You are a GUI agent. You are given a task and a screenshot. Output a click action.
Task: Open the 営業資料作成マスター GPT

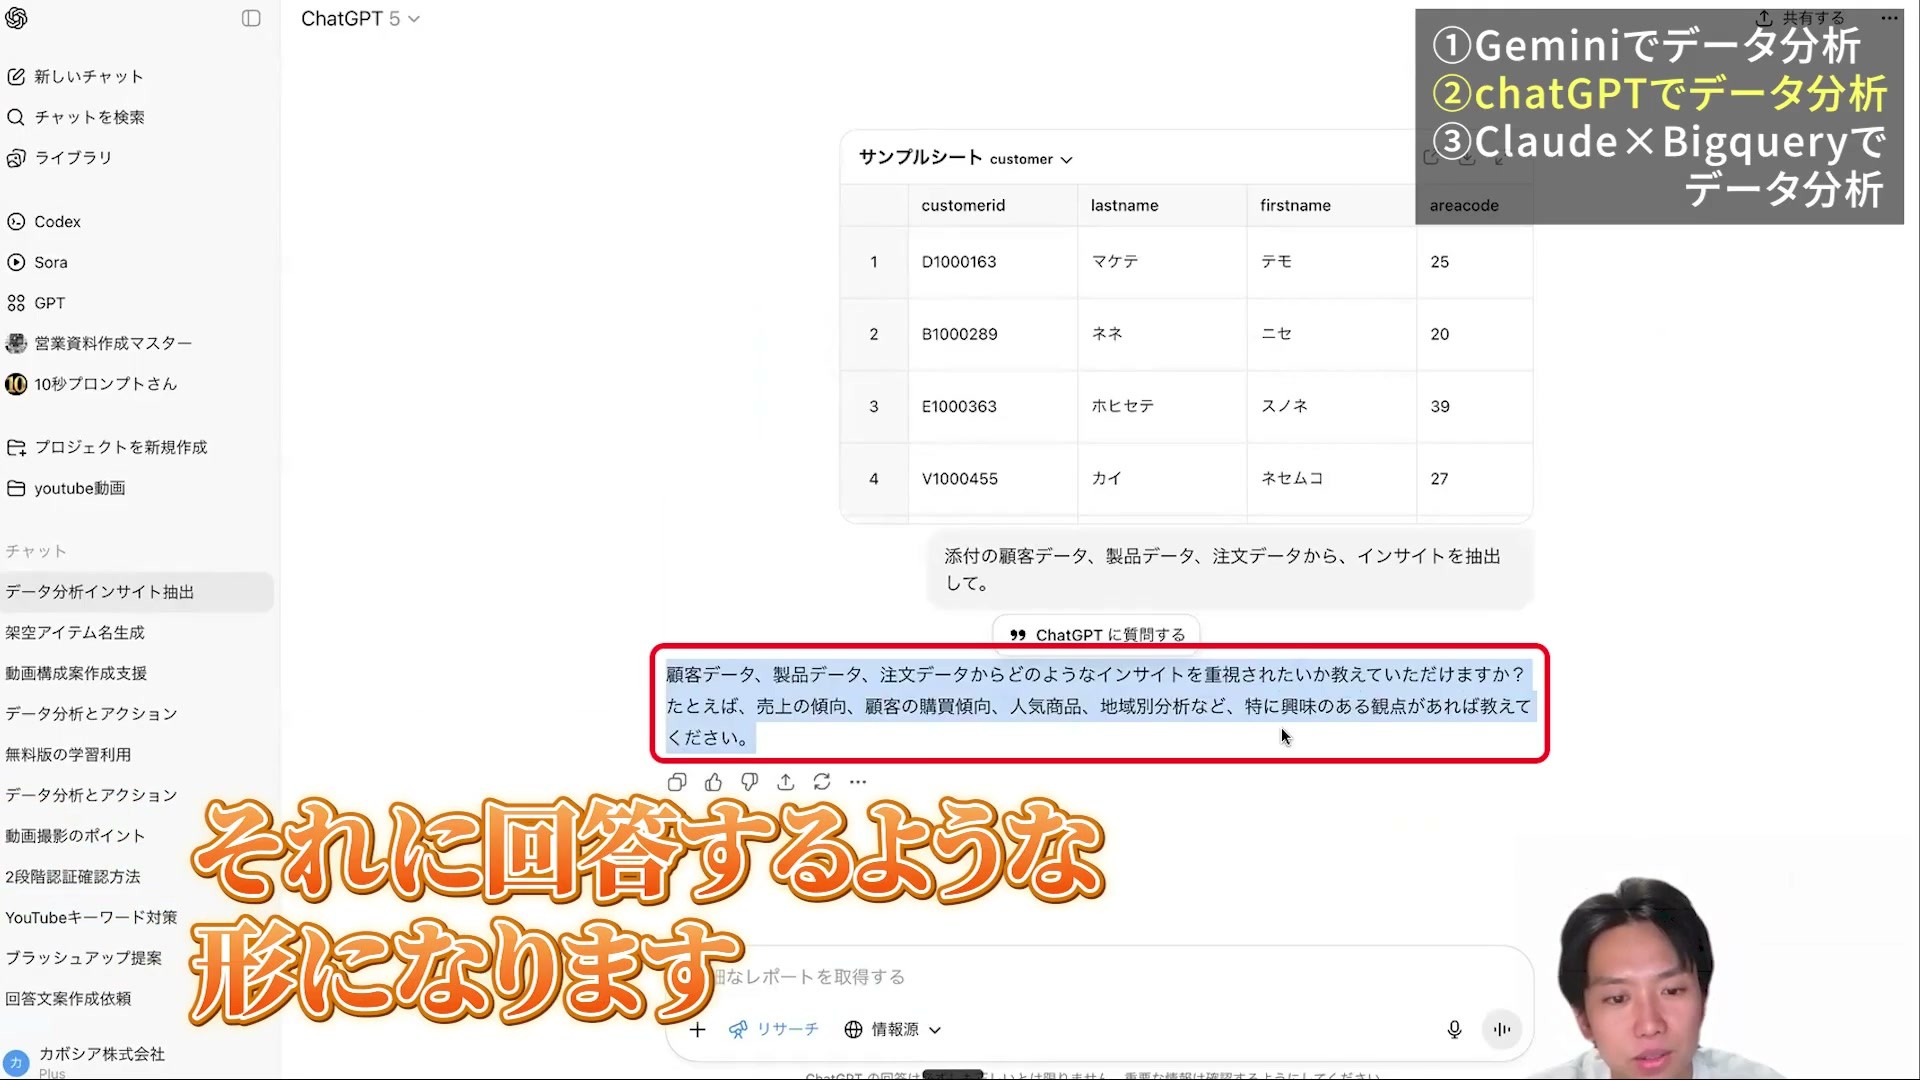100,343
